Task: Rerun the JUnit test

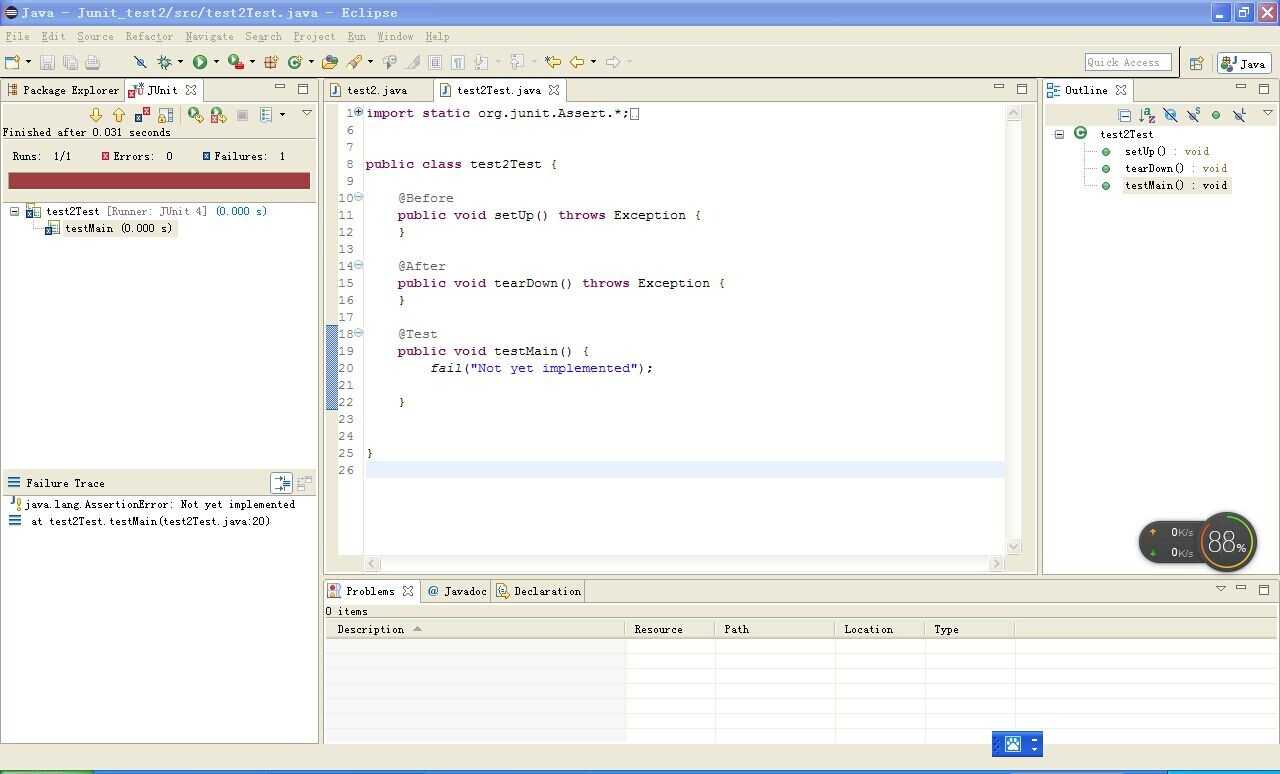Action: [195, 115]
